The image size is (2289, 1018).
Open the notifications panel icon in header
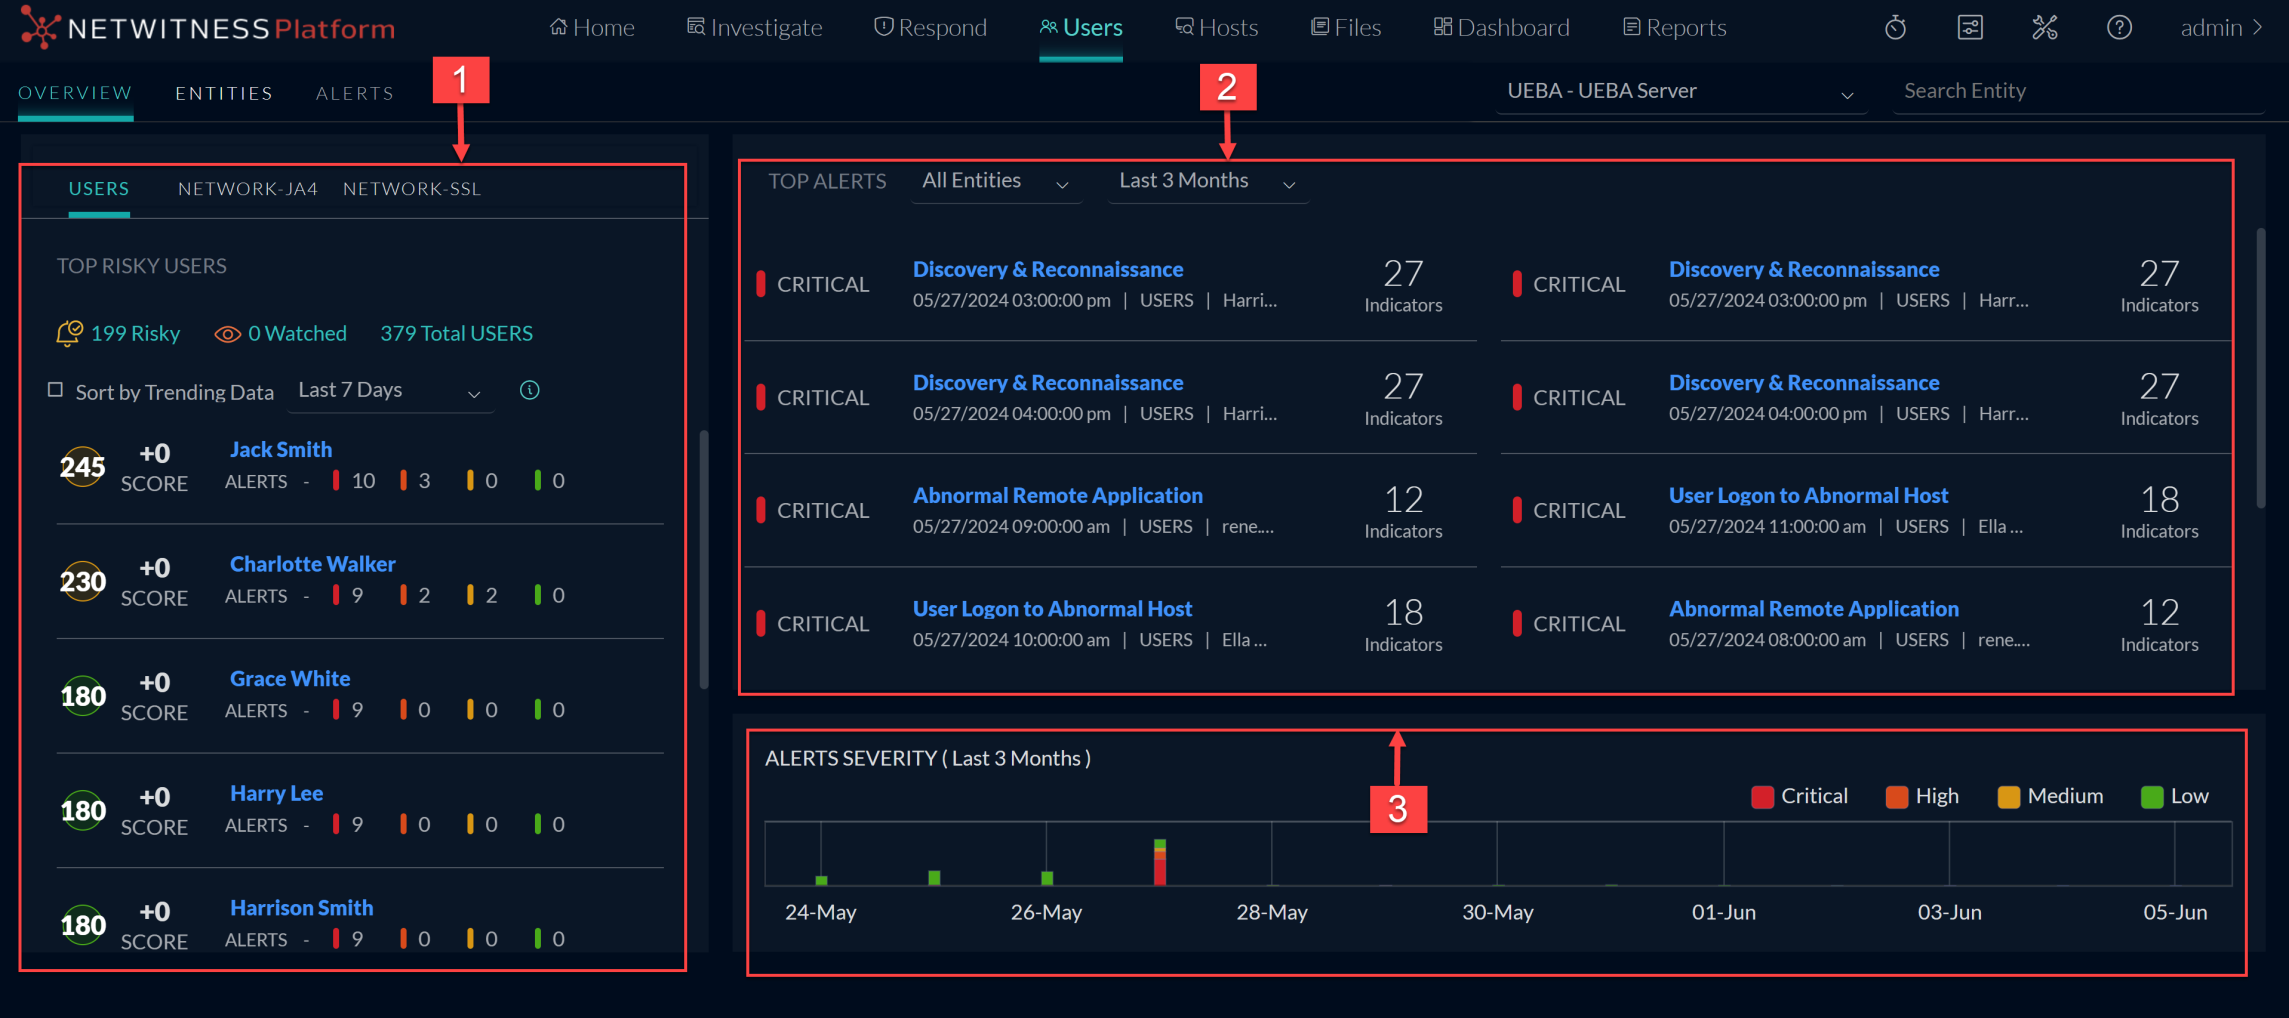(x=1969, y=28)
